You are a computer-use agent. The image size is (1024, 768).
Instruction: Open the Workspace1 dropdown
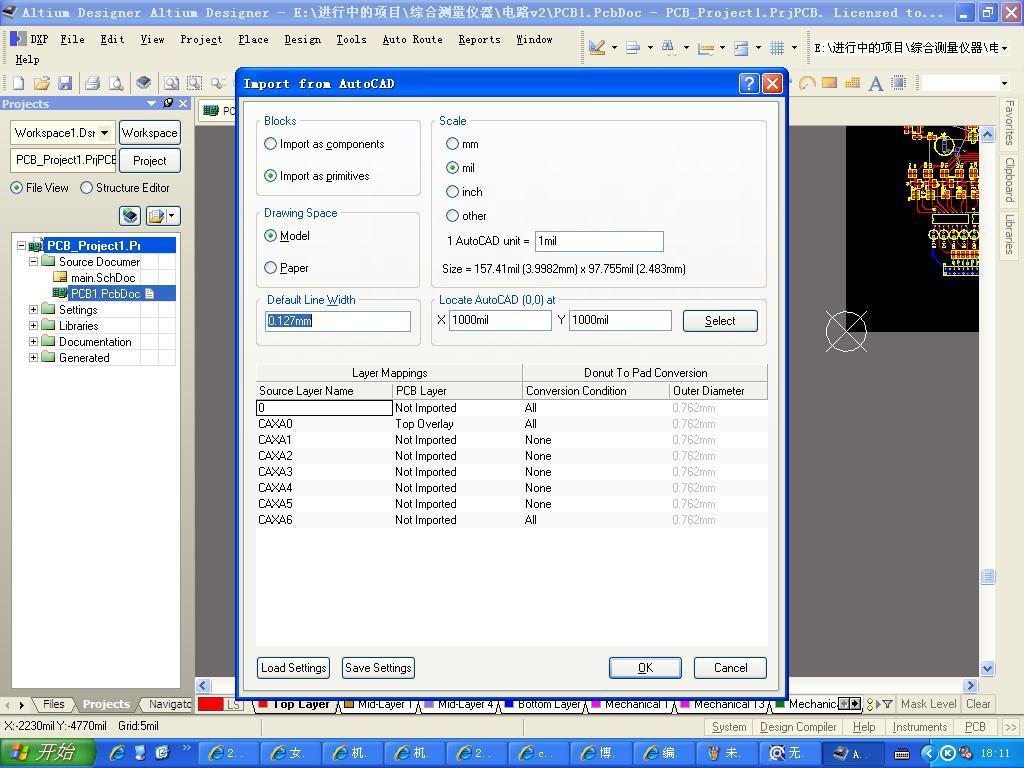(104, 133)
